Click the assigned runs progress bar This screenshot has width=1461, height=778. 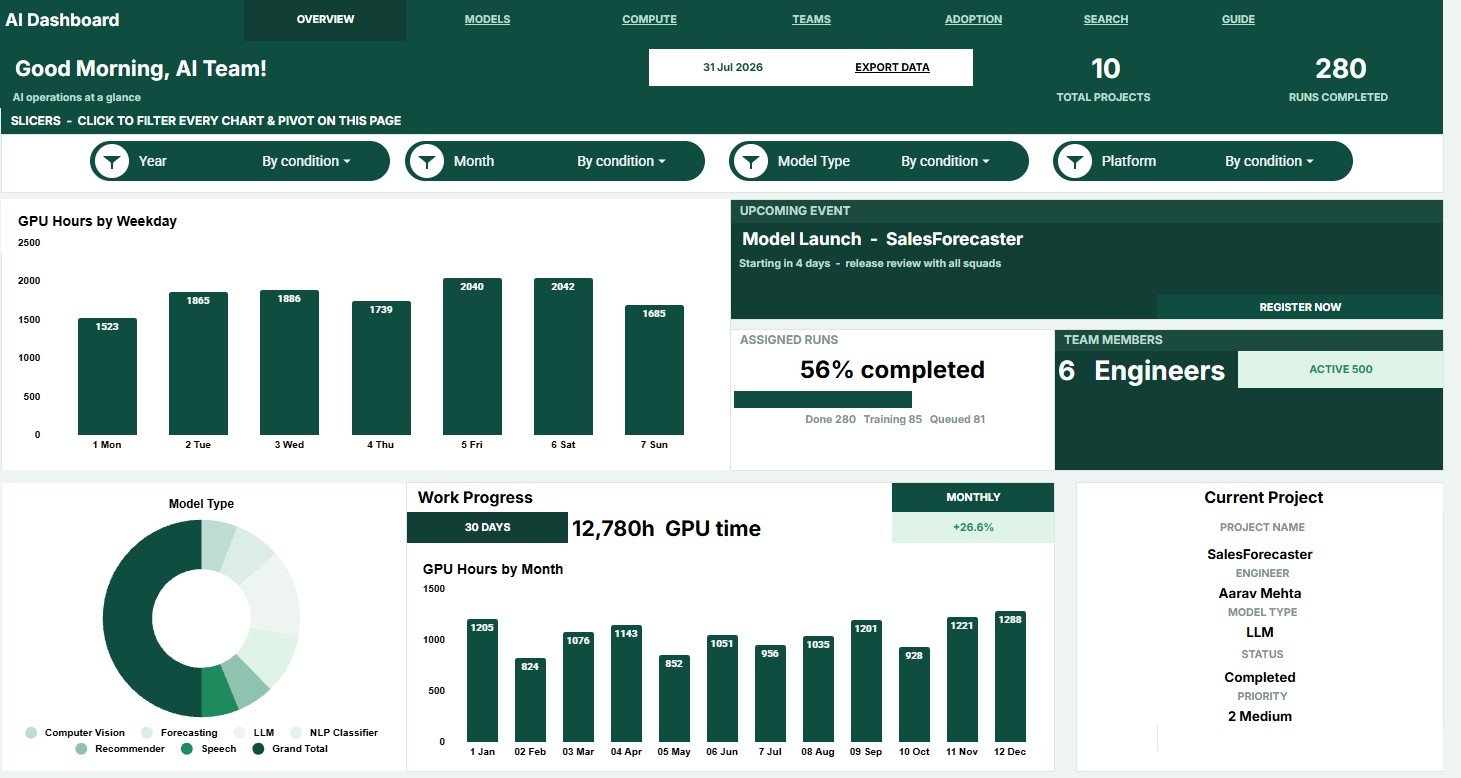click(822, 399)
